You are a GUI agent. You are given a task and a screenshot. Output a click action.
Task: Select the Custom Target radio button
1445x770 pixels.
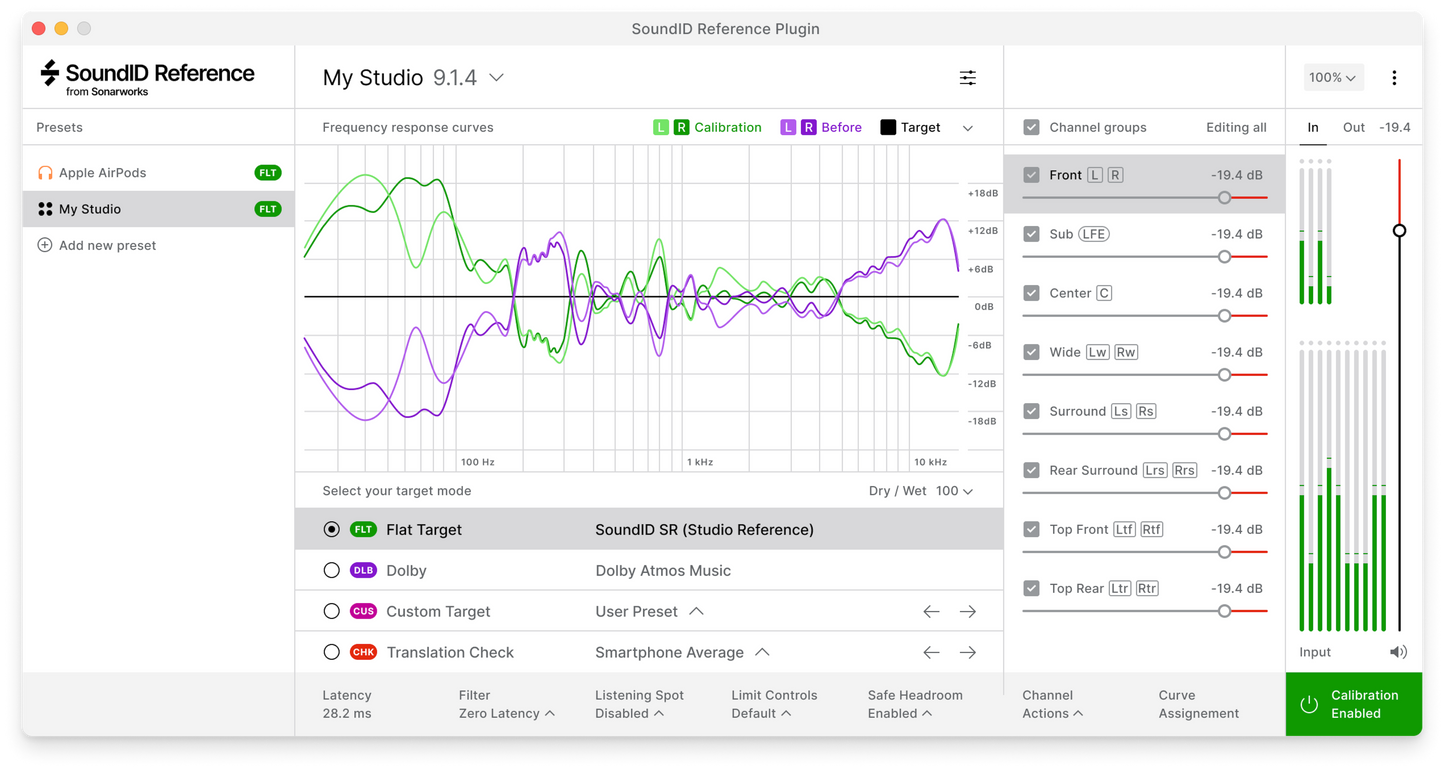point(332,611)
